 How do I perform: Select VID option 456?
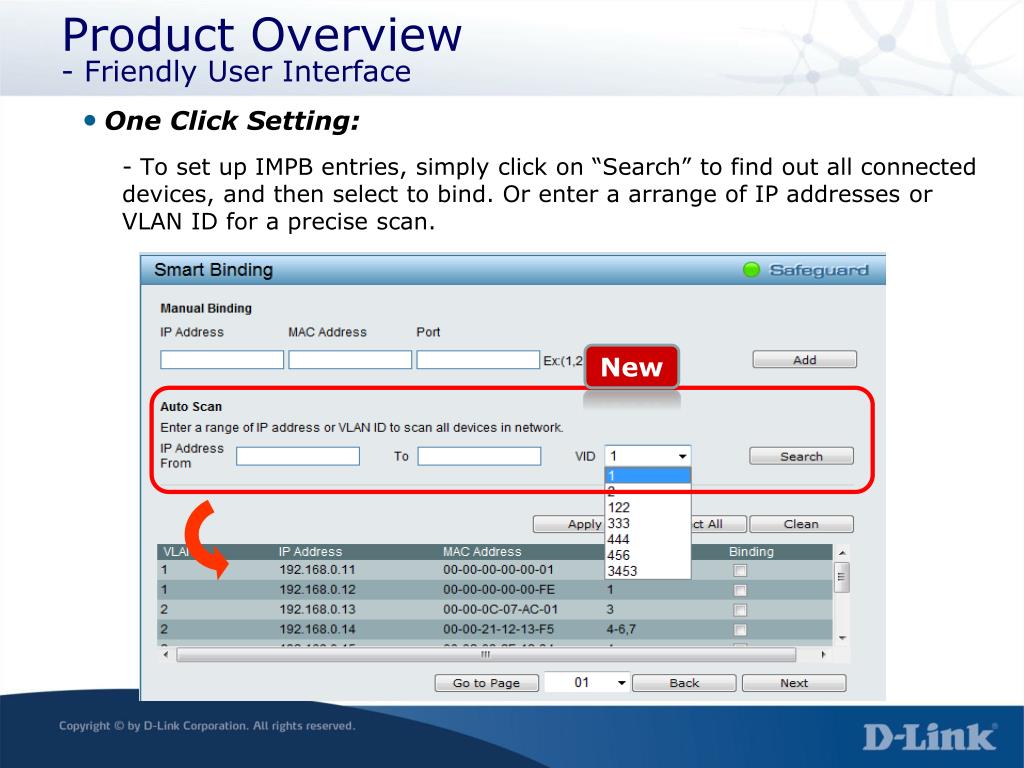648,555
